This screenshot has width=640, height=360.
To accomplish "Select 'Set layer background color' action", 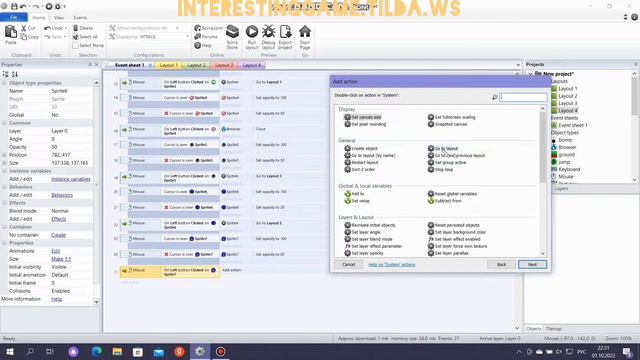I will (x=457, y=232).
